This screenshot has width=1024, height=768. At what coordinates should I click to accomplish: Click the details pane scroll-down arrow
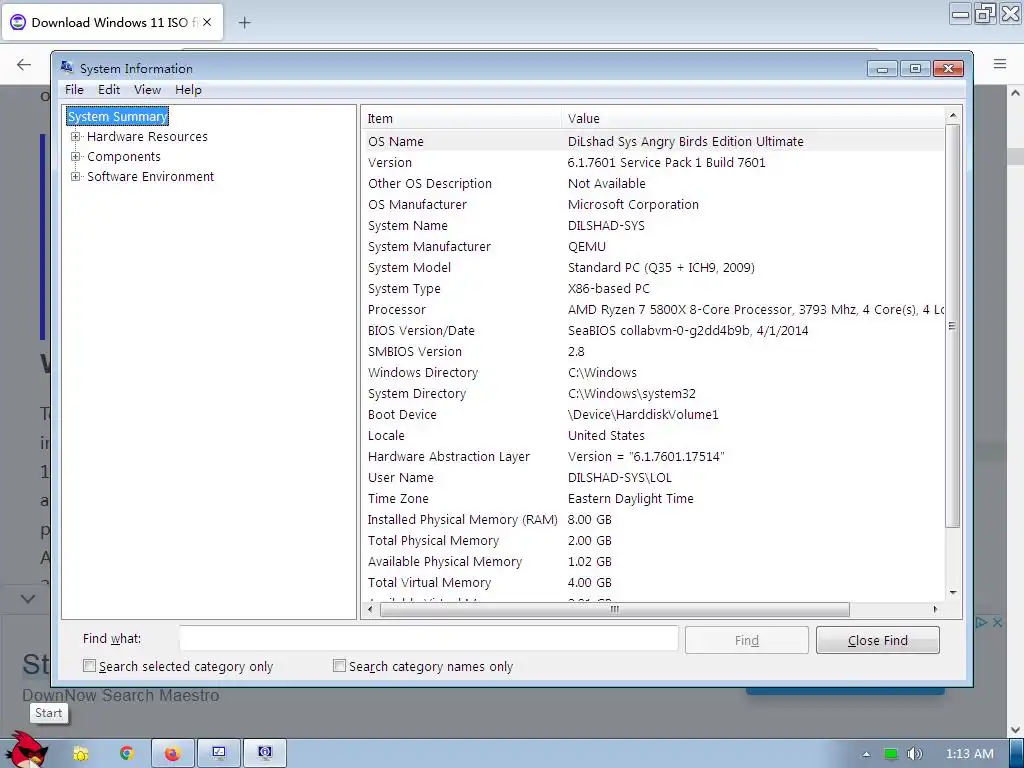[x=952, y=592]
